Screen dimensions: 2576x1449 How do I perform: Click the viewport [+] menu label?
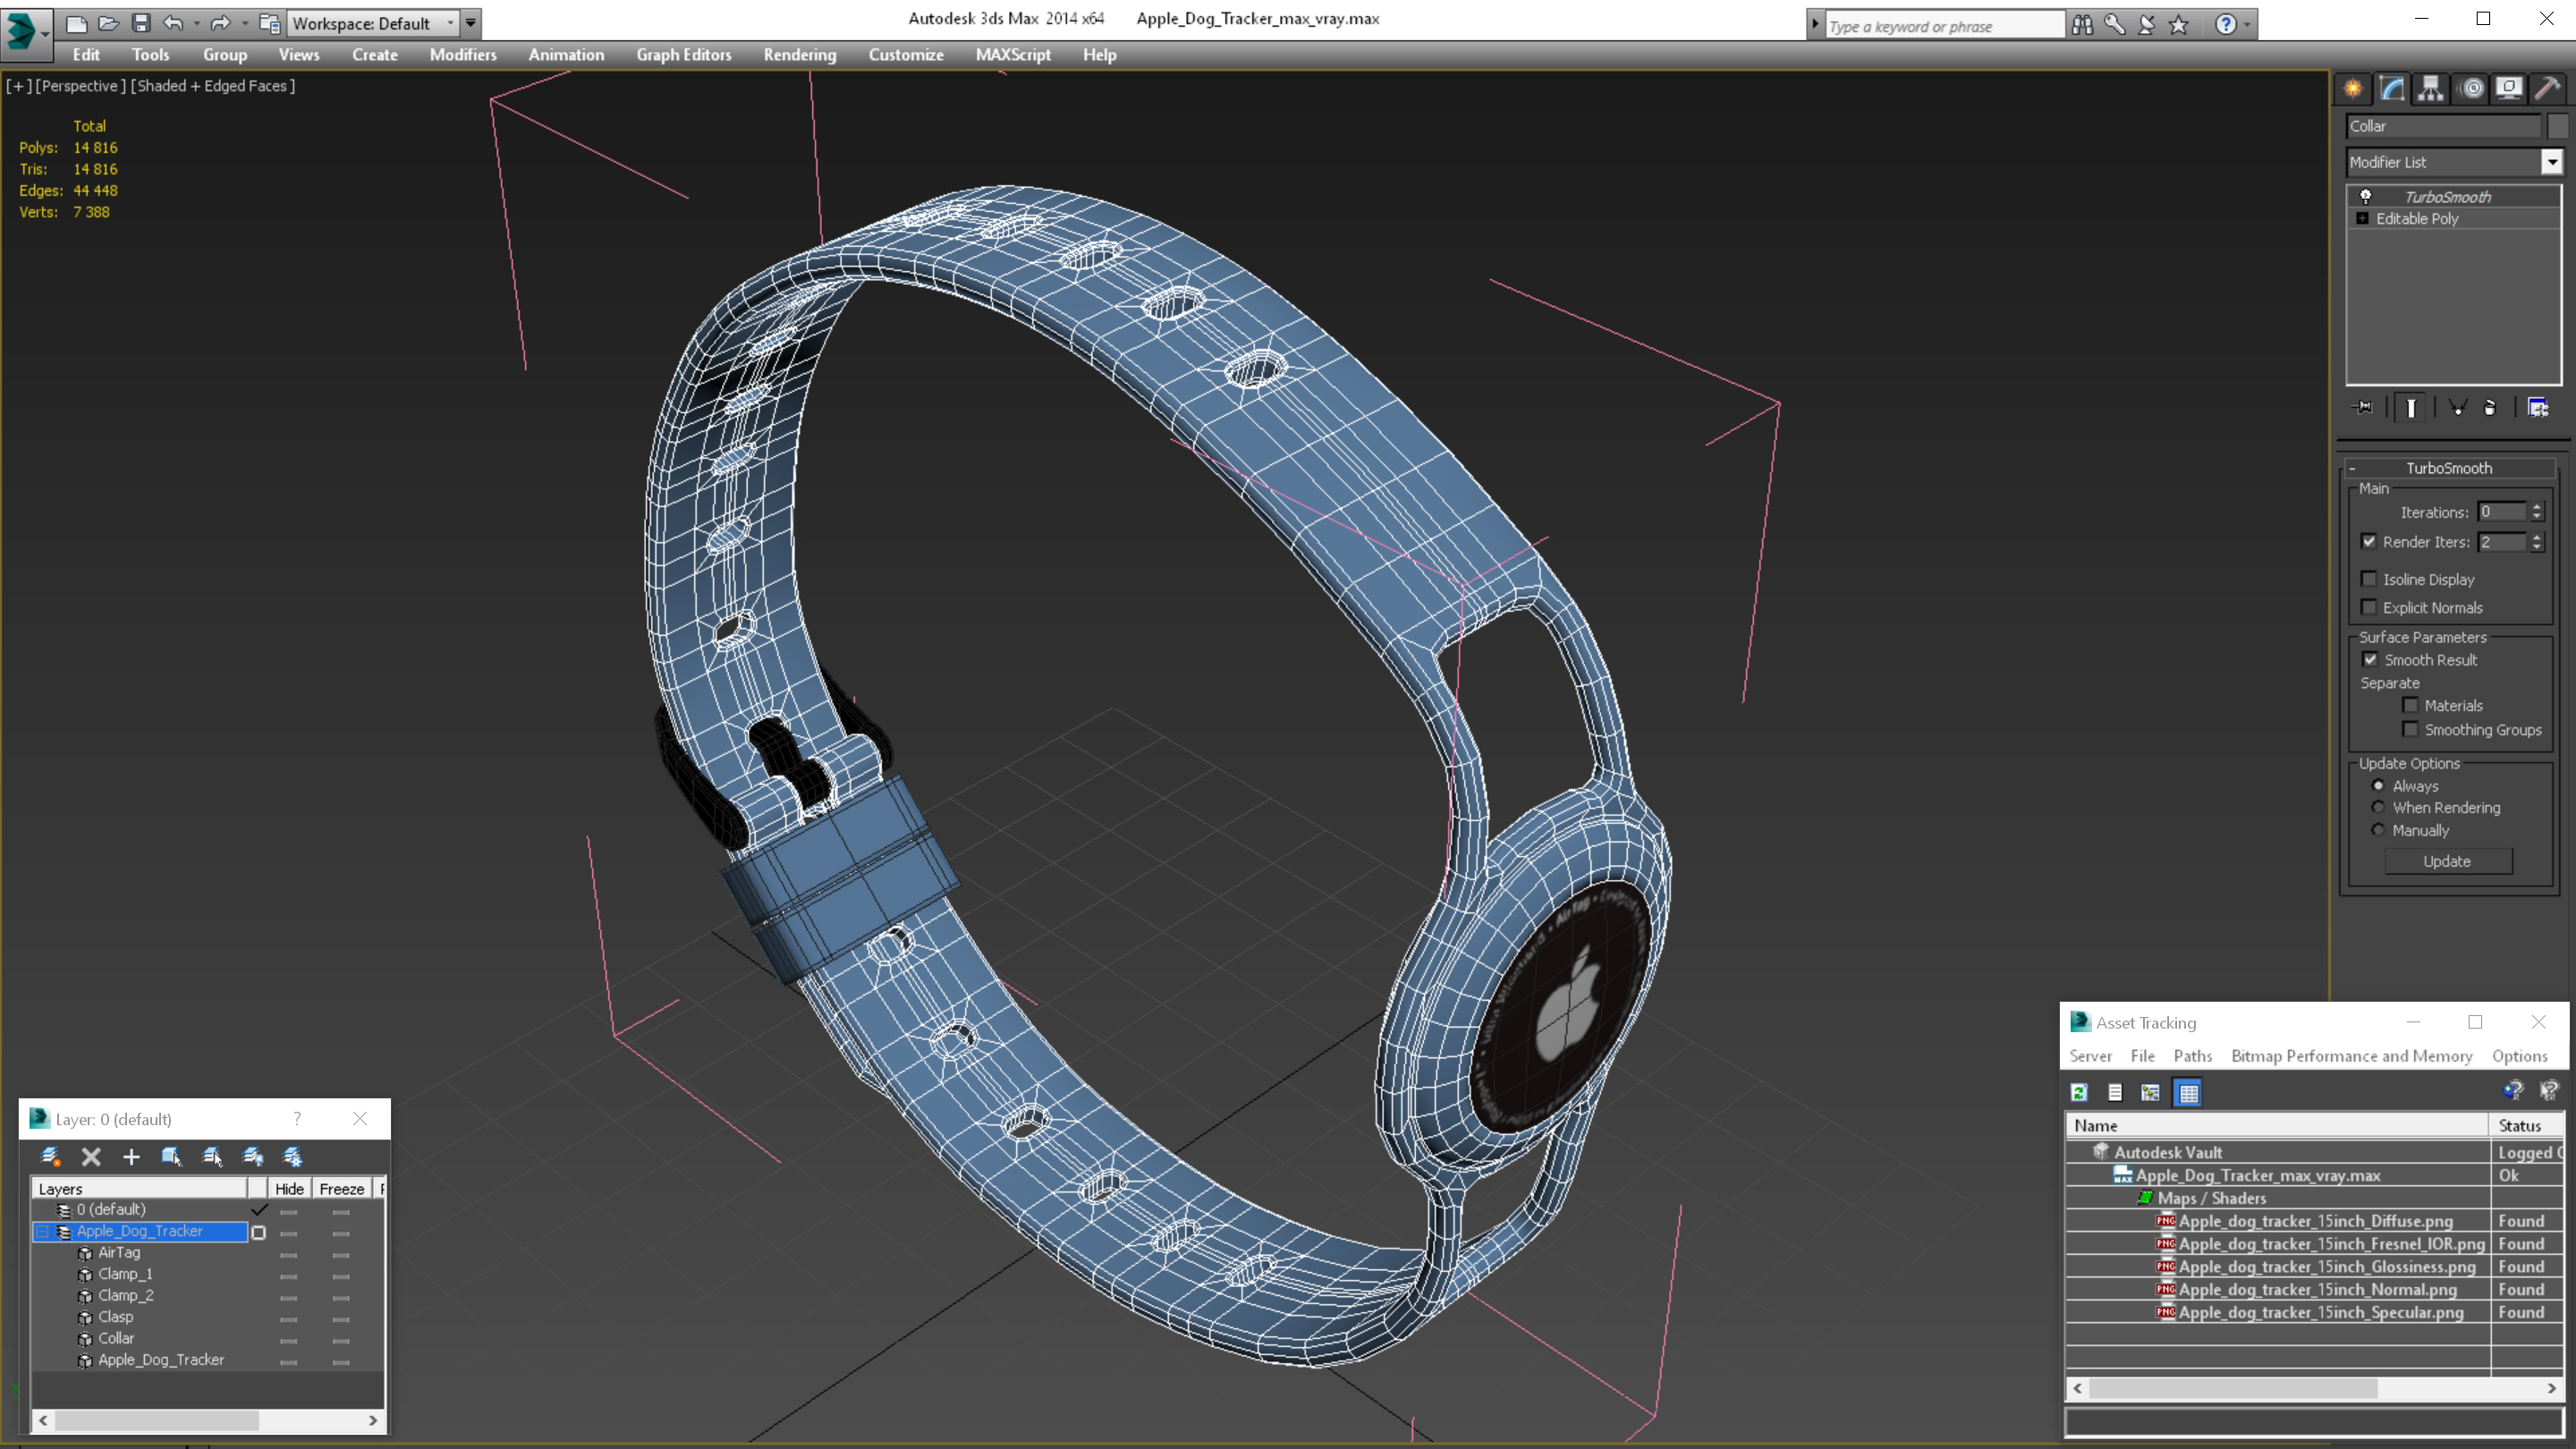tap(18, 86)
